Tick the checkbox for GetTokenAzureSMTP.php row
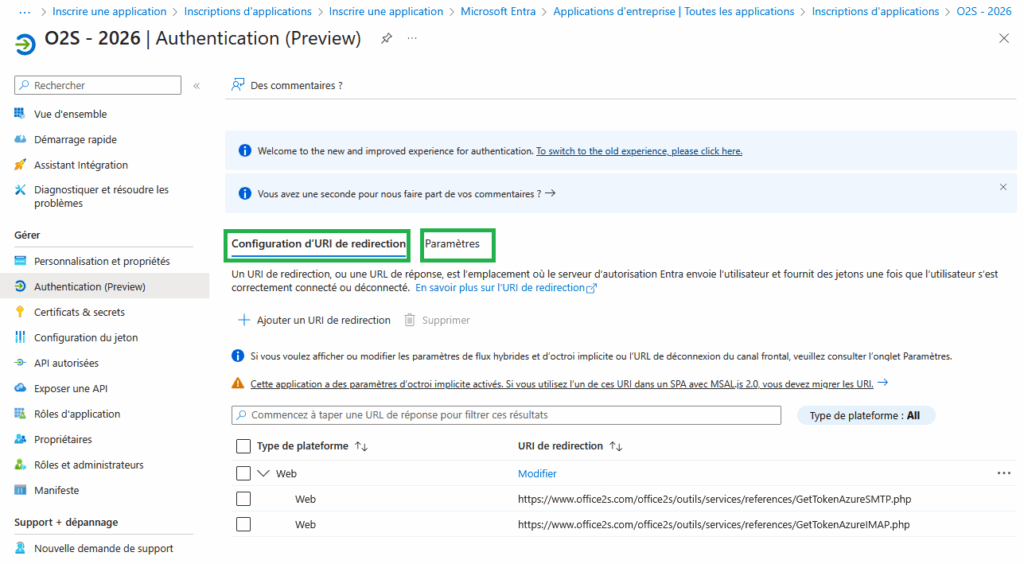Viewport: 1024px width, 564px height. click(243, 499)
